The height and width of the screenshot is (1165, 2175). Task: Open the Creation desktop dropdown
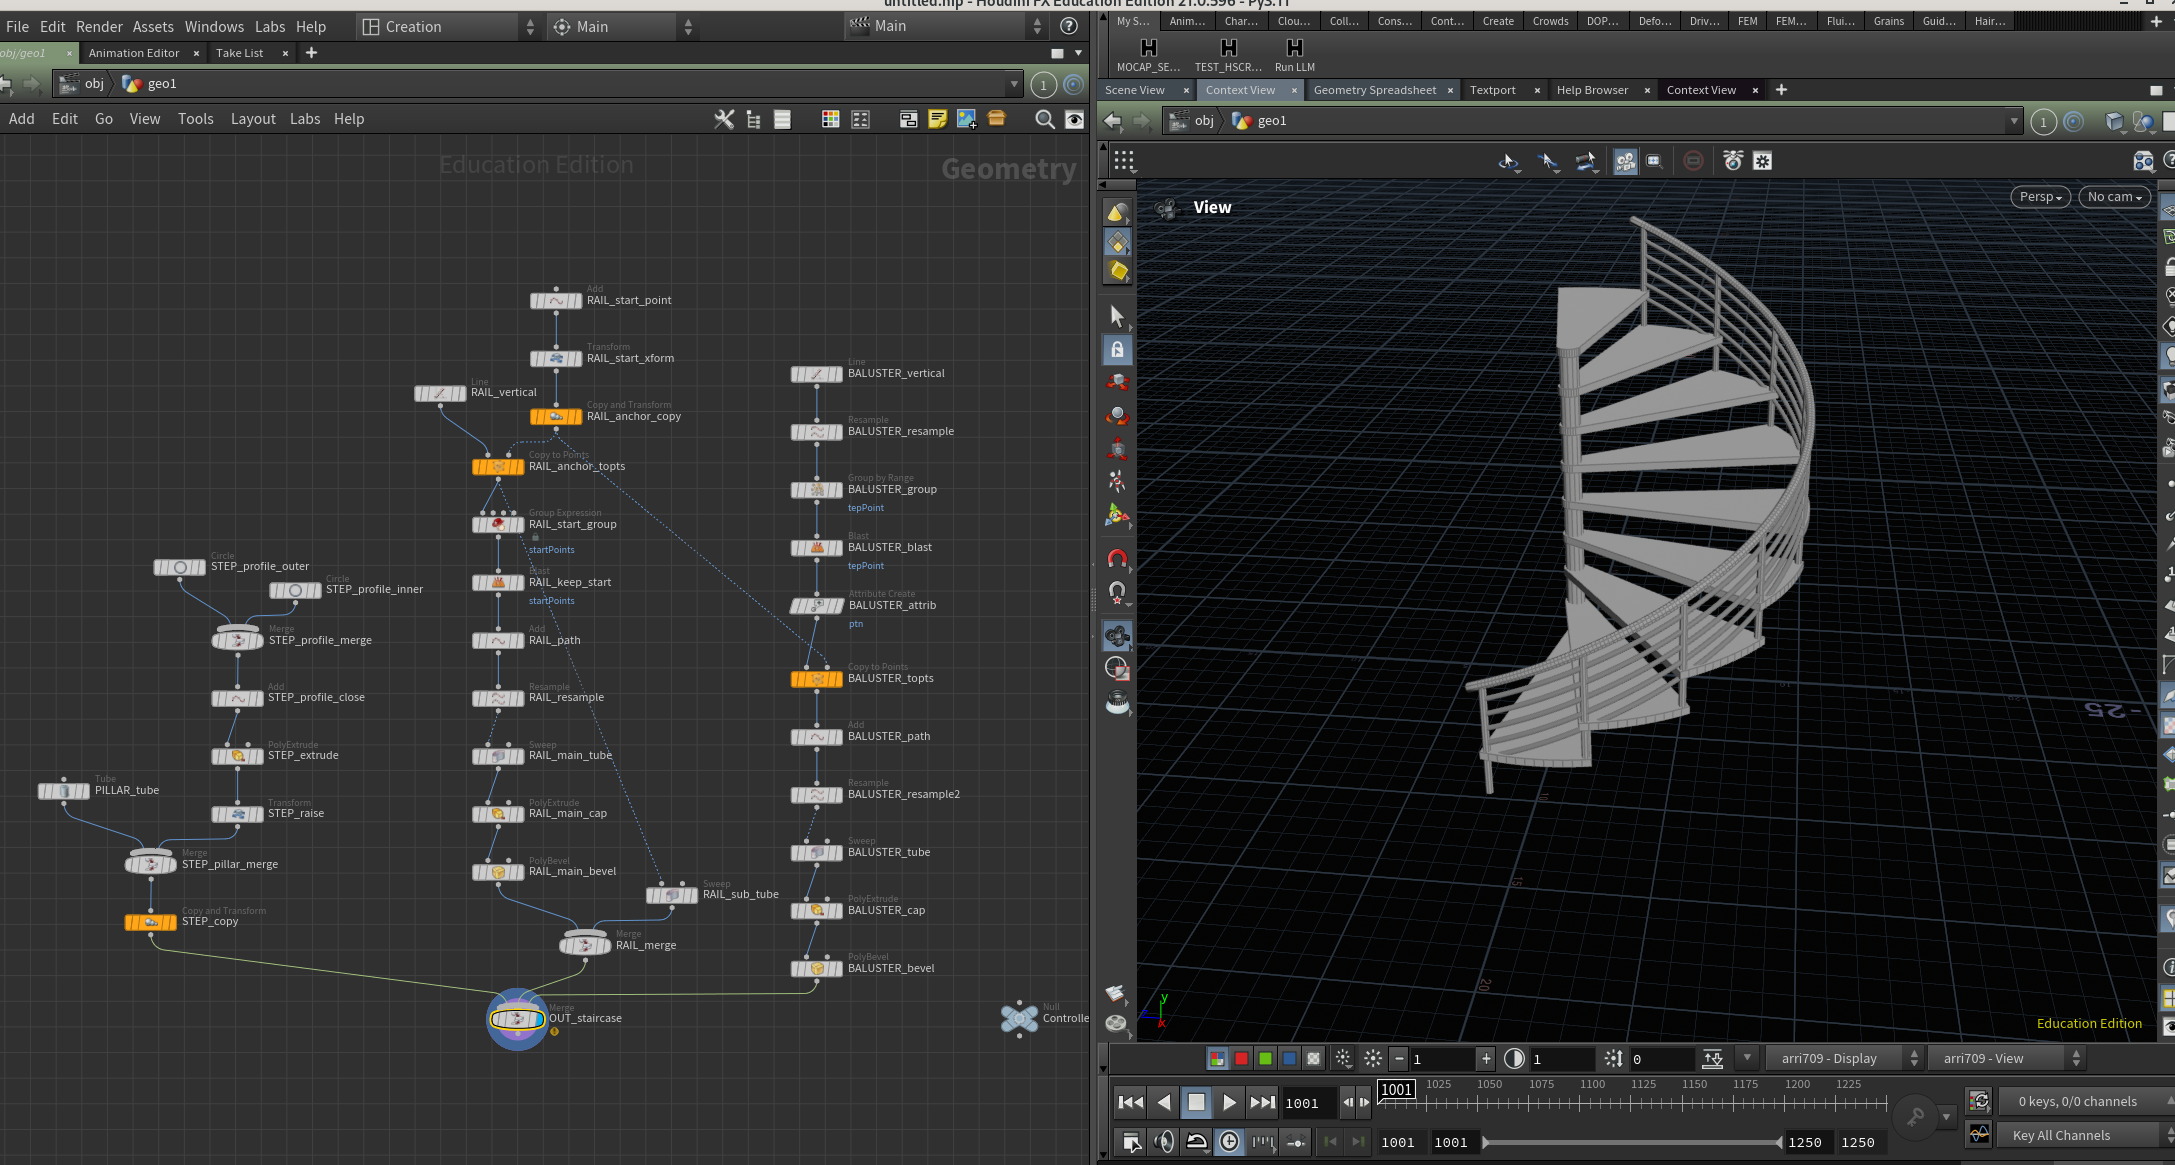[448, 27]
